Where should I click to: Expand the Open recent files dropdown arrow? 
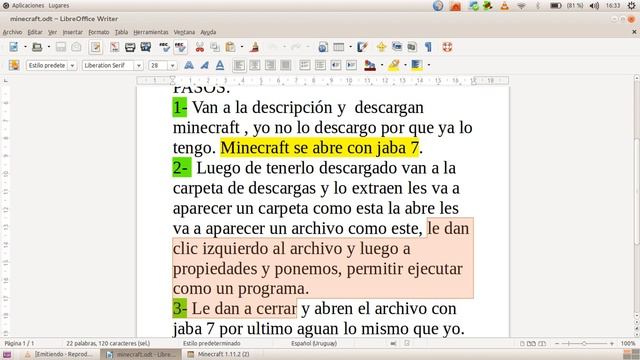(x=49, y=47)
